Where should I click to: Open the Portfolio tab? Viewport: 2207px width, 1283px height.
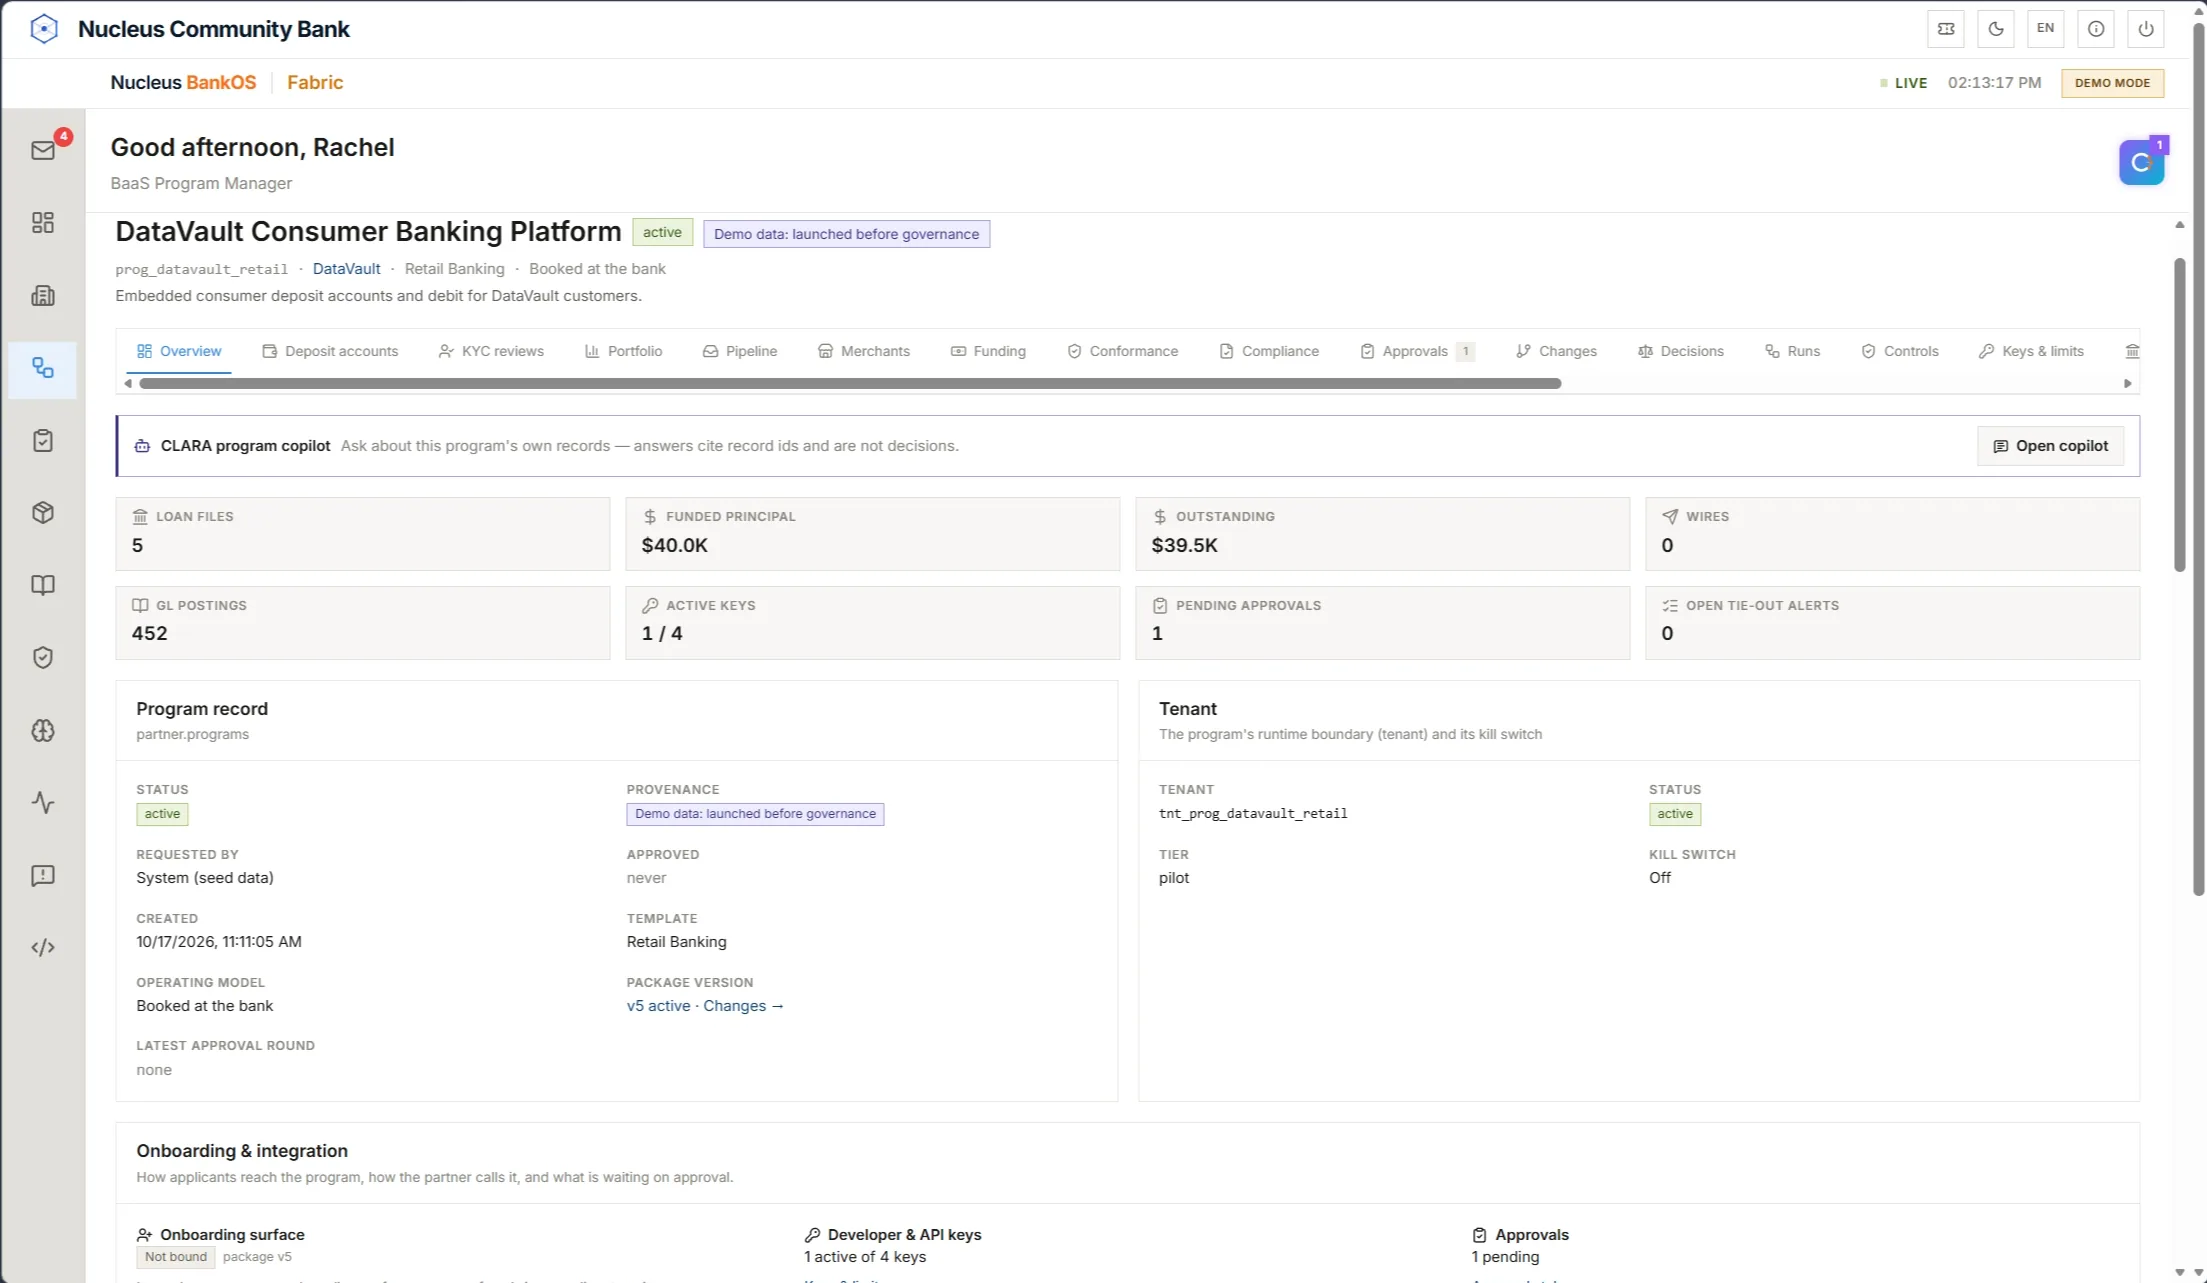(623, 351)
